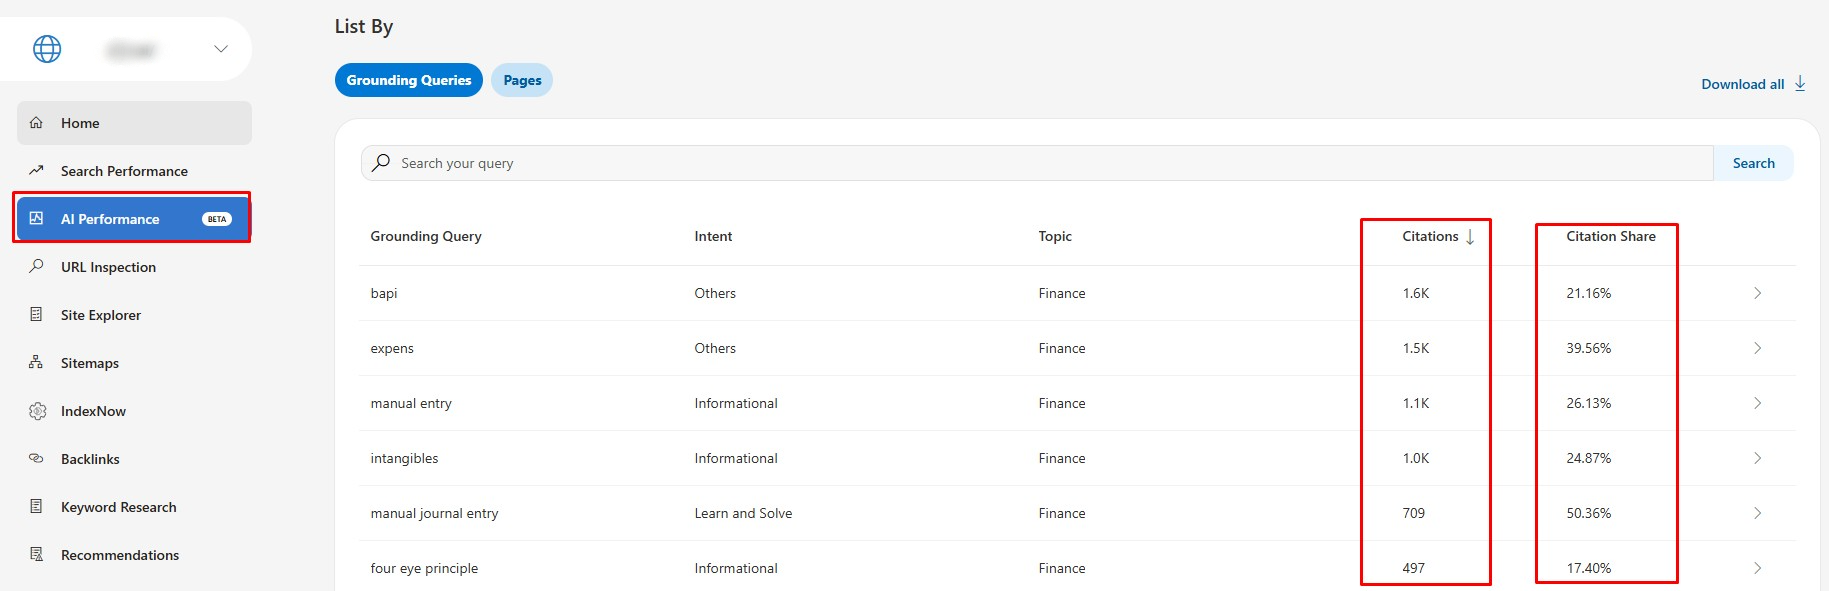
Task: Select the Grounding Queries tab
Action: [x=409, y=80]
